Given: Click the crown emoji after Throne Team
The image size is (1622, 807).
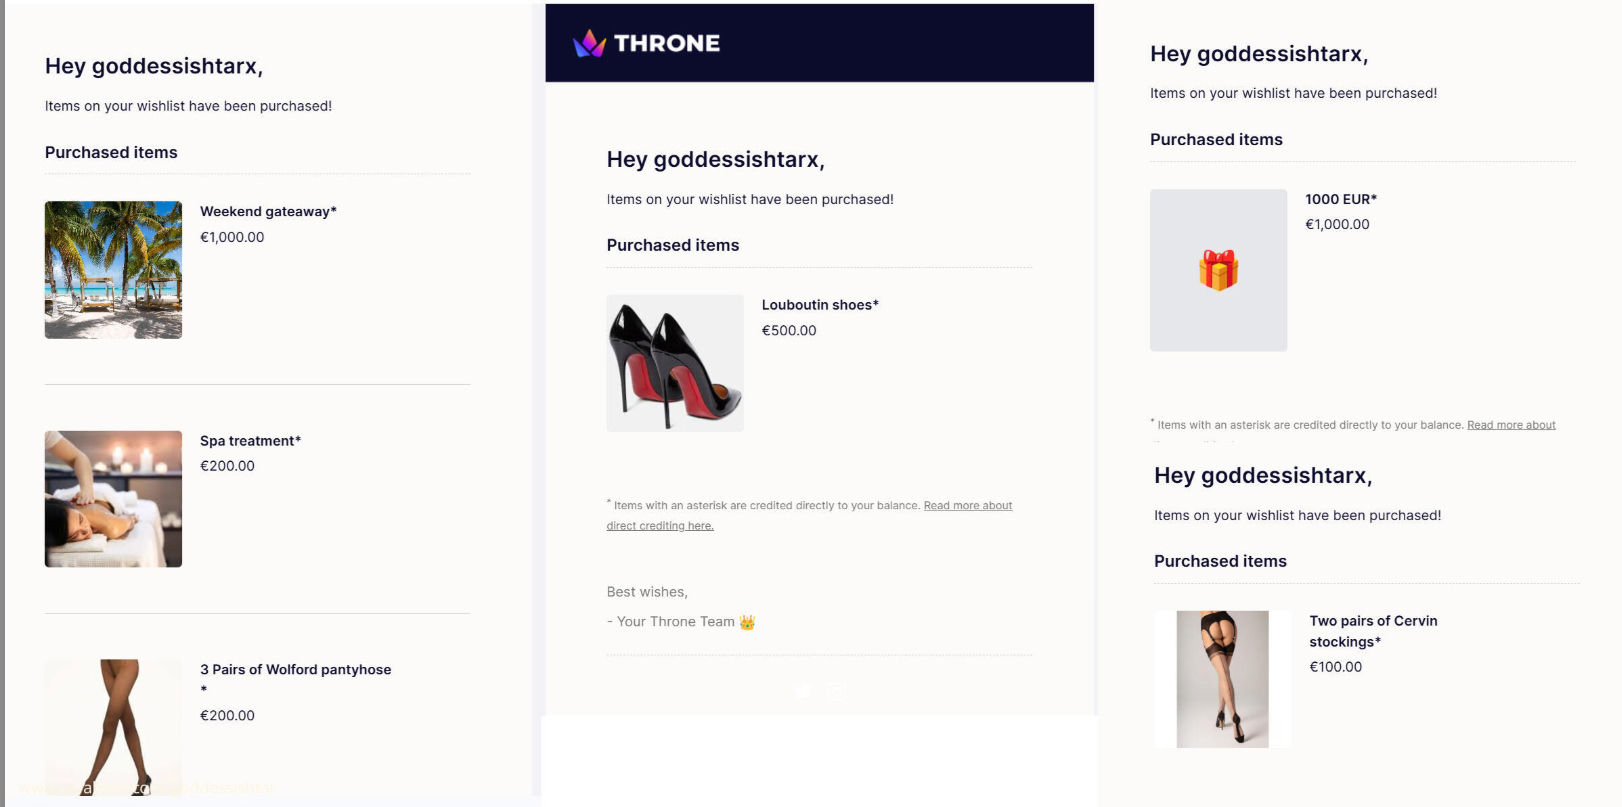Looking at the screenshot, I should (x=747, y=622).
